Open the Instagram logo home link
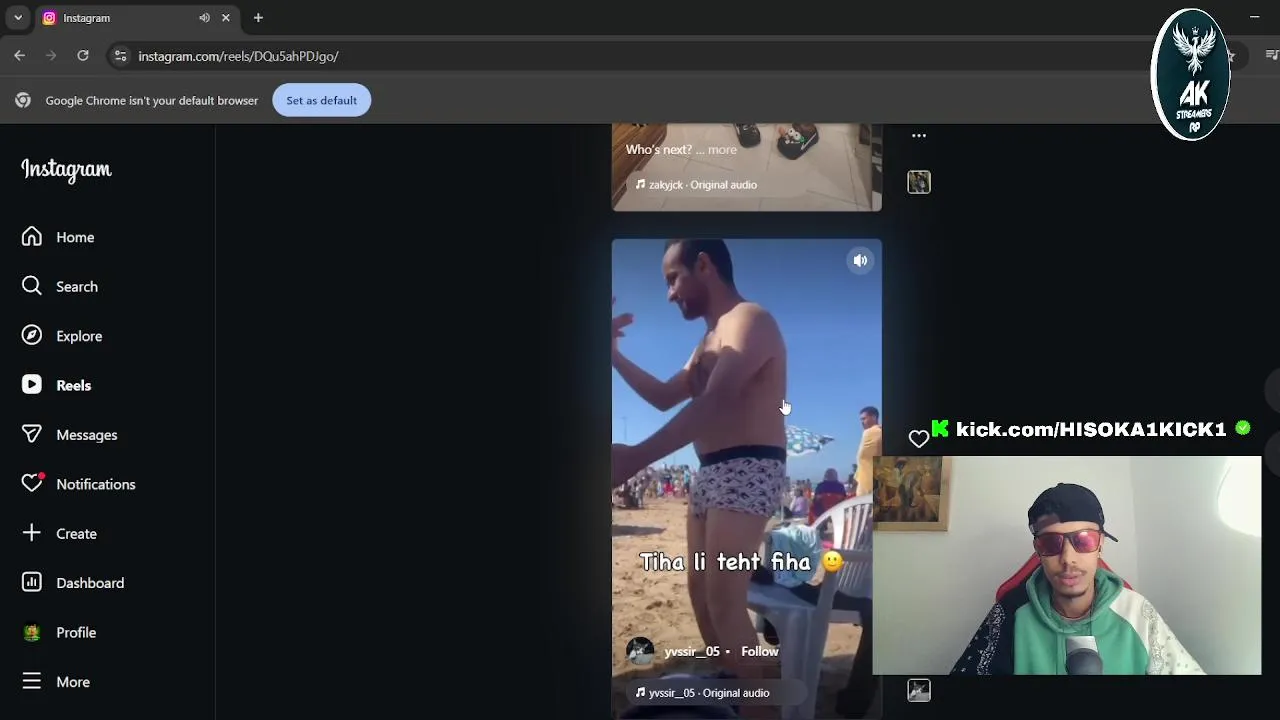 click(x=66, y=170)
